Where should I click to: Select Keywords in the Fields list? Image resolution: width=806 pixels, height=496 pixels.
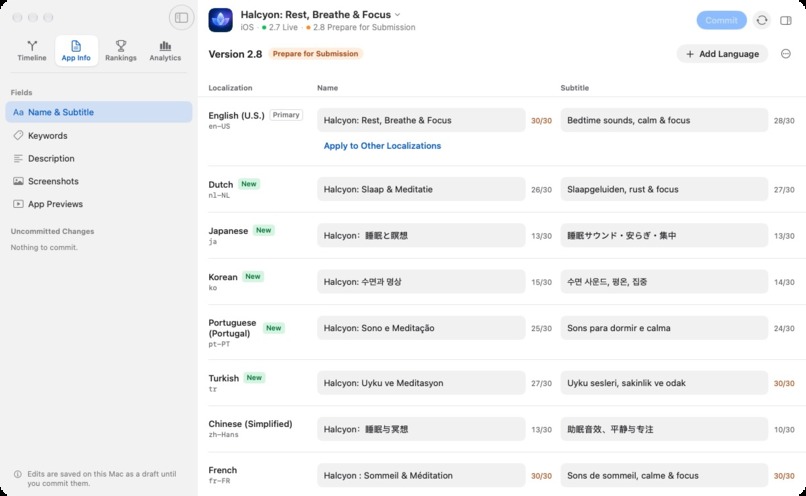[x=99, y=136]
